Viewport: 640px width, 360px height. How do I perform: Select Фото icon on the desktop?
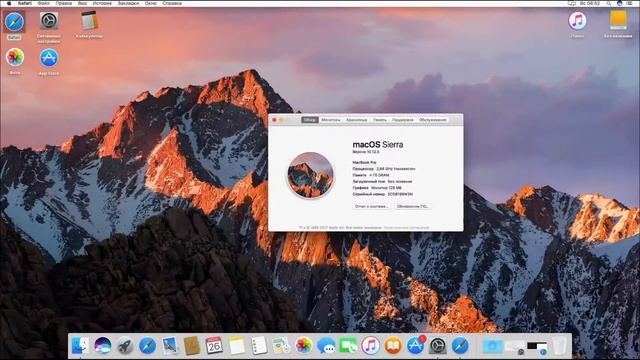pyautogui.click(x=15, y=57)
